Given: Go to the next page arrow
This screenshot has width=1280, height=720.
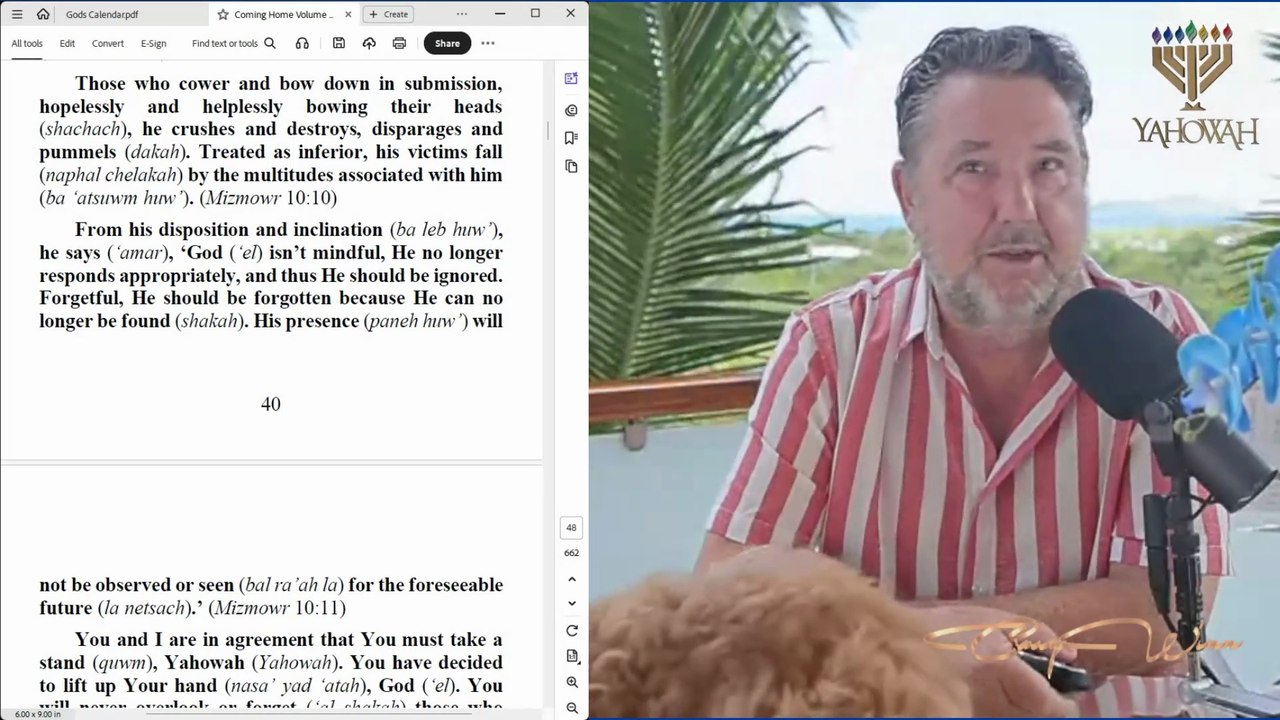Looking at the screenshot, I should pos(572,603).
